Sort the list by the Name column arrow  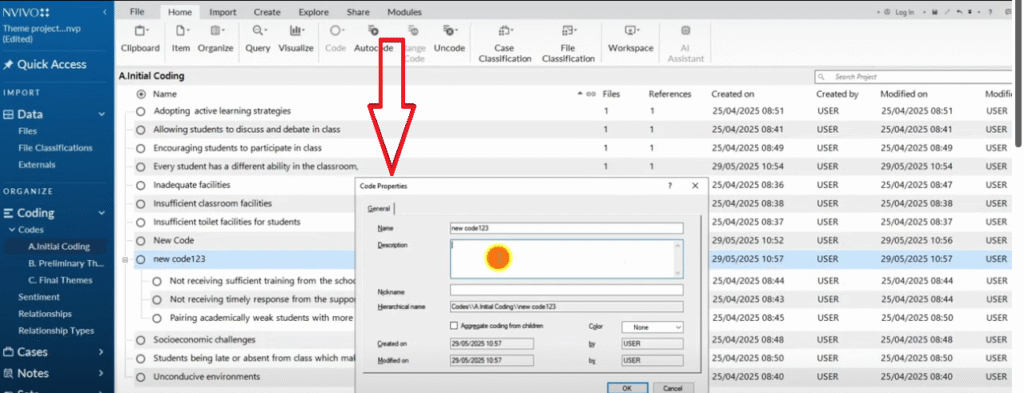579,94
